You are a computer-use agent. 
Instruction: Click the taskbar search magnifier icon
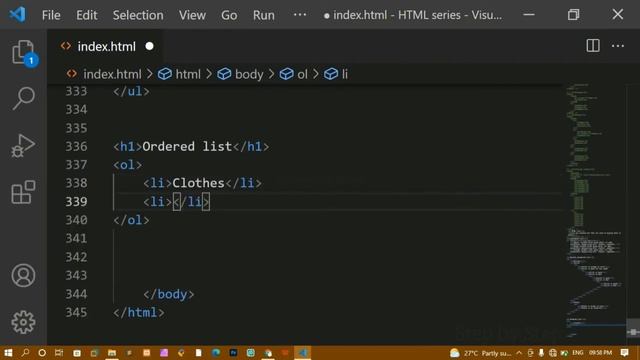25,353
